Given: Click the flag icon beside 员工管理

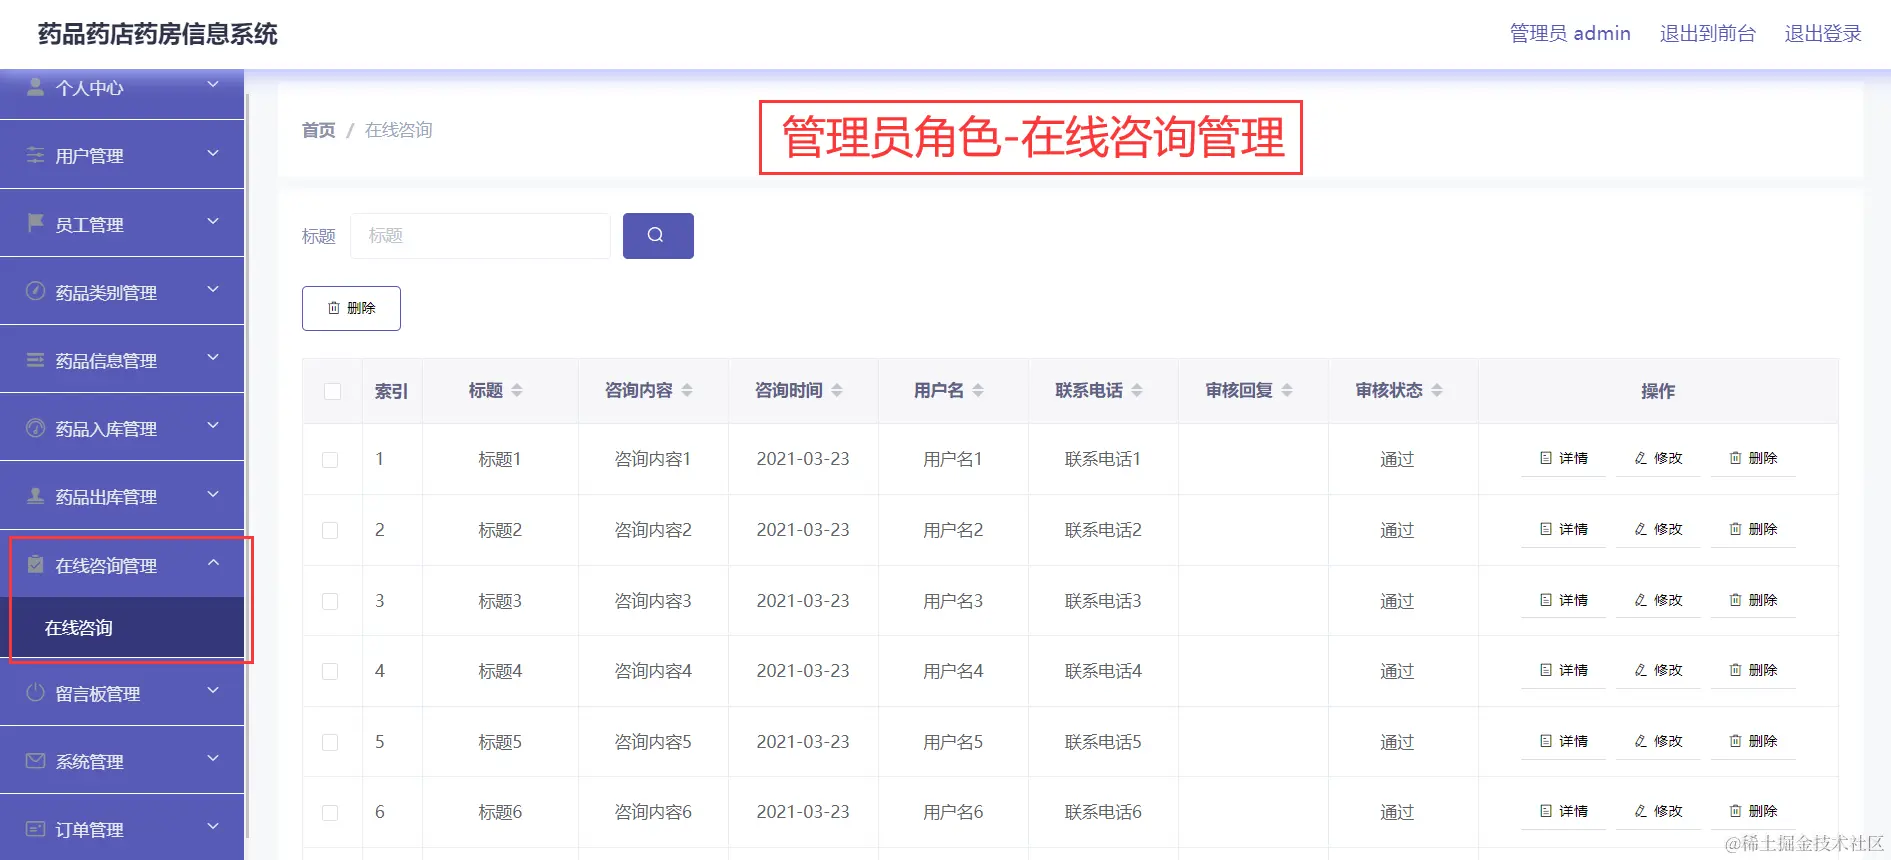Looking at the screenshot, I should point(35,223).
